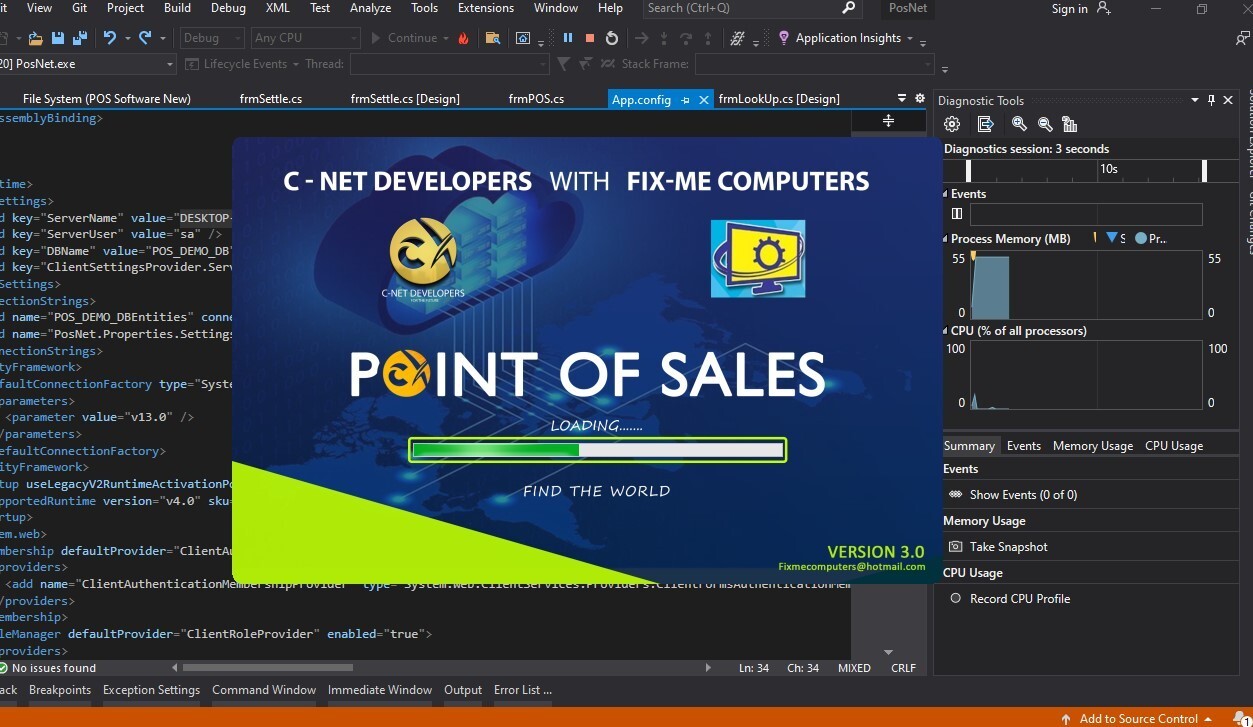Screen dimensions: 1253x727
Task: Pin the App.config tab
Action: point(686,100)
